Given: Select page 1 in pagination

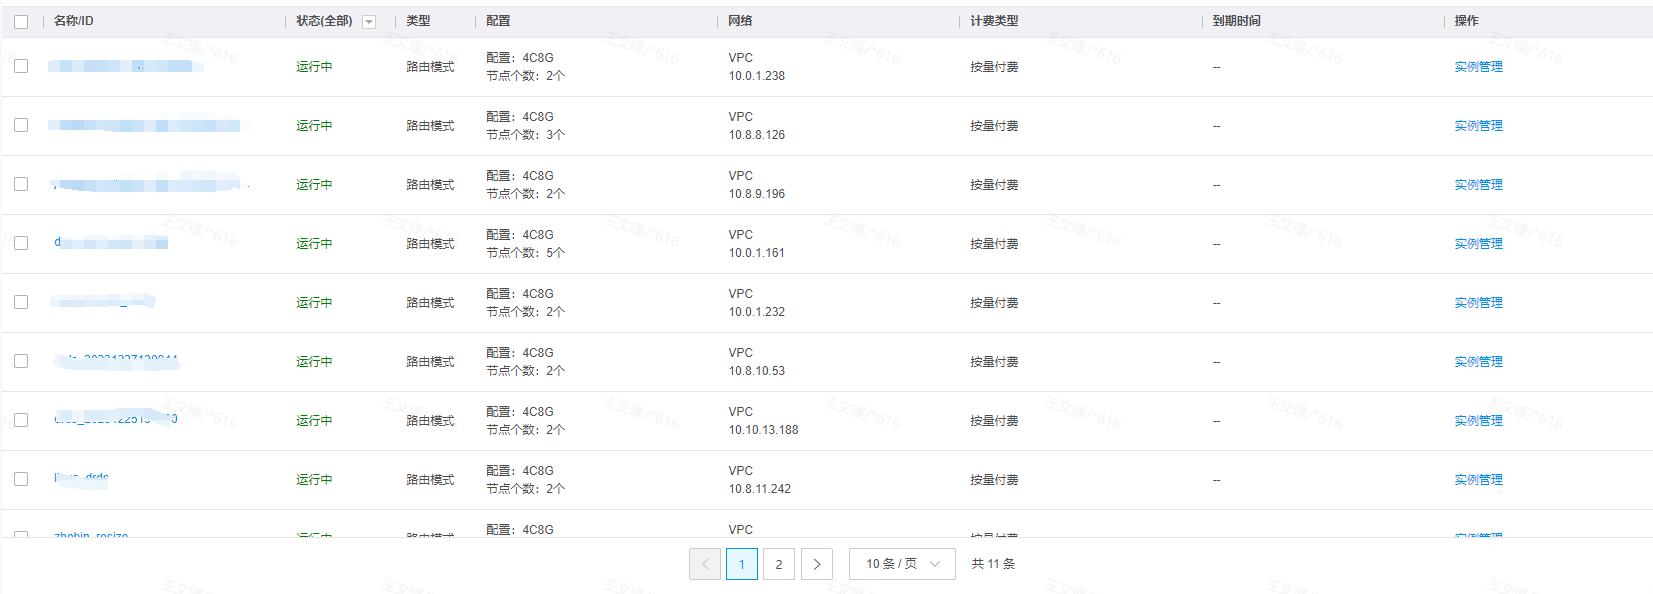Looking at the screenshot, I should 742,564.
